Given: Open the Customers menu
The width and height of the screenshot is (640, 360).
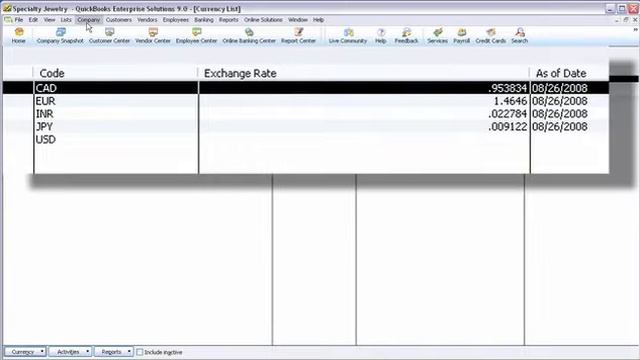Looking at the screenshot, I should [x=119, y=20].
